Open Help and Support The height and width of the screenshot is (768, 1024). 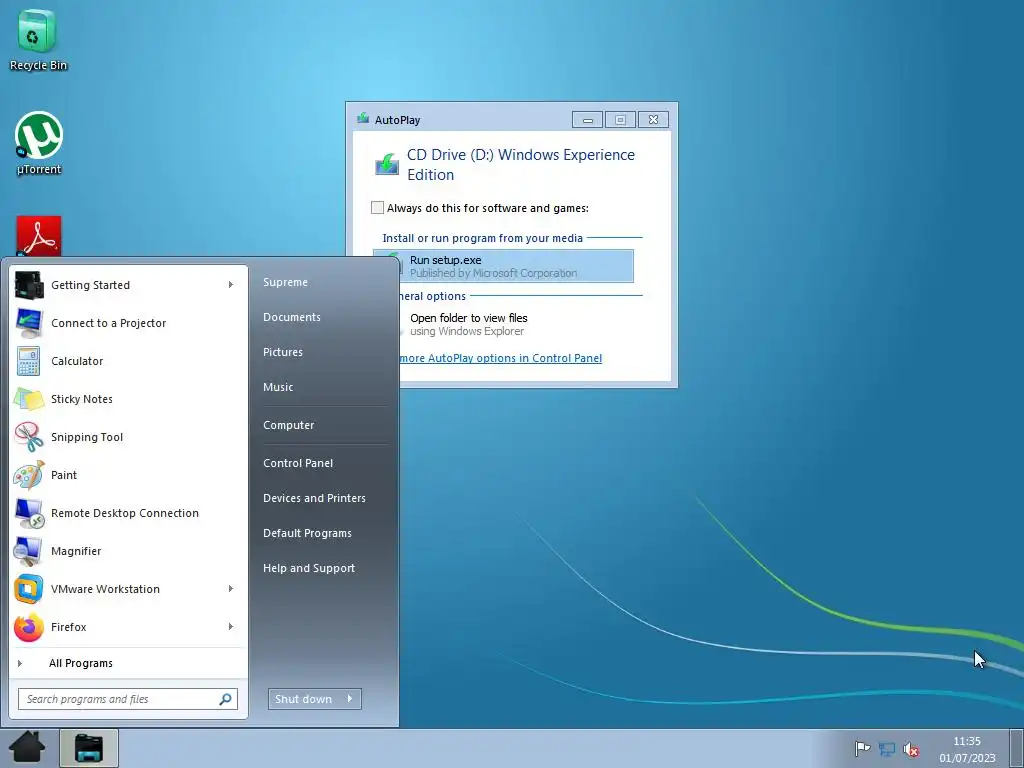pyautogui.click(x=309, y=568)
